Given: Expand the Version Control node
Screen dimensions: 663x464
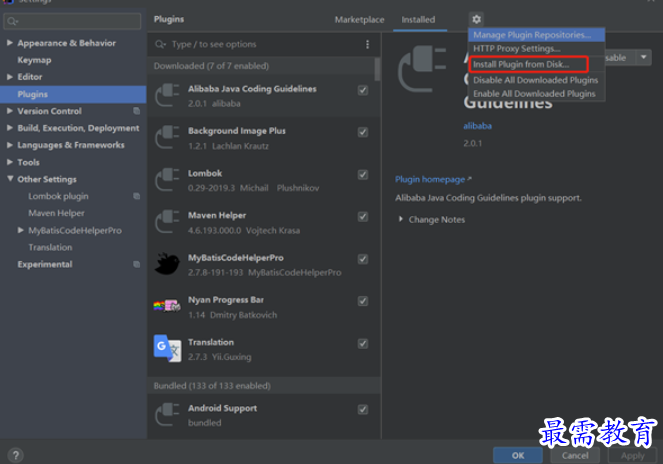Looking at the screenshot, I should click(10, 111).
